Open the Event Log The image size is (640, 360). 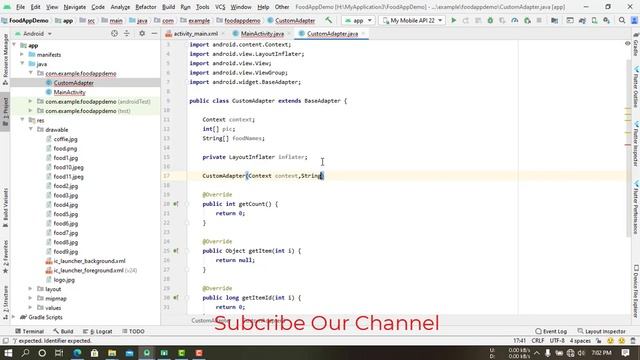point(551,331)
